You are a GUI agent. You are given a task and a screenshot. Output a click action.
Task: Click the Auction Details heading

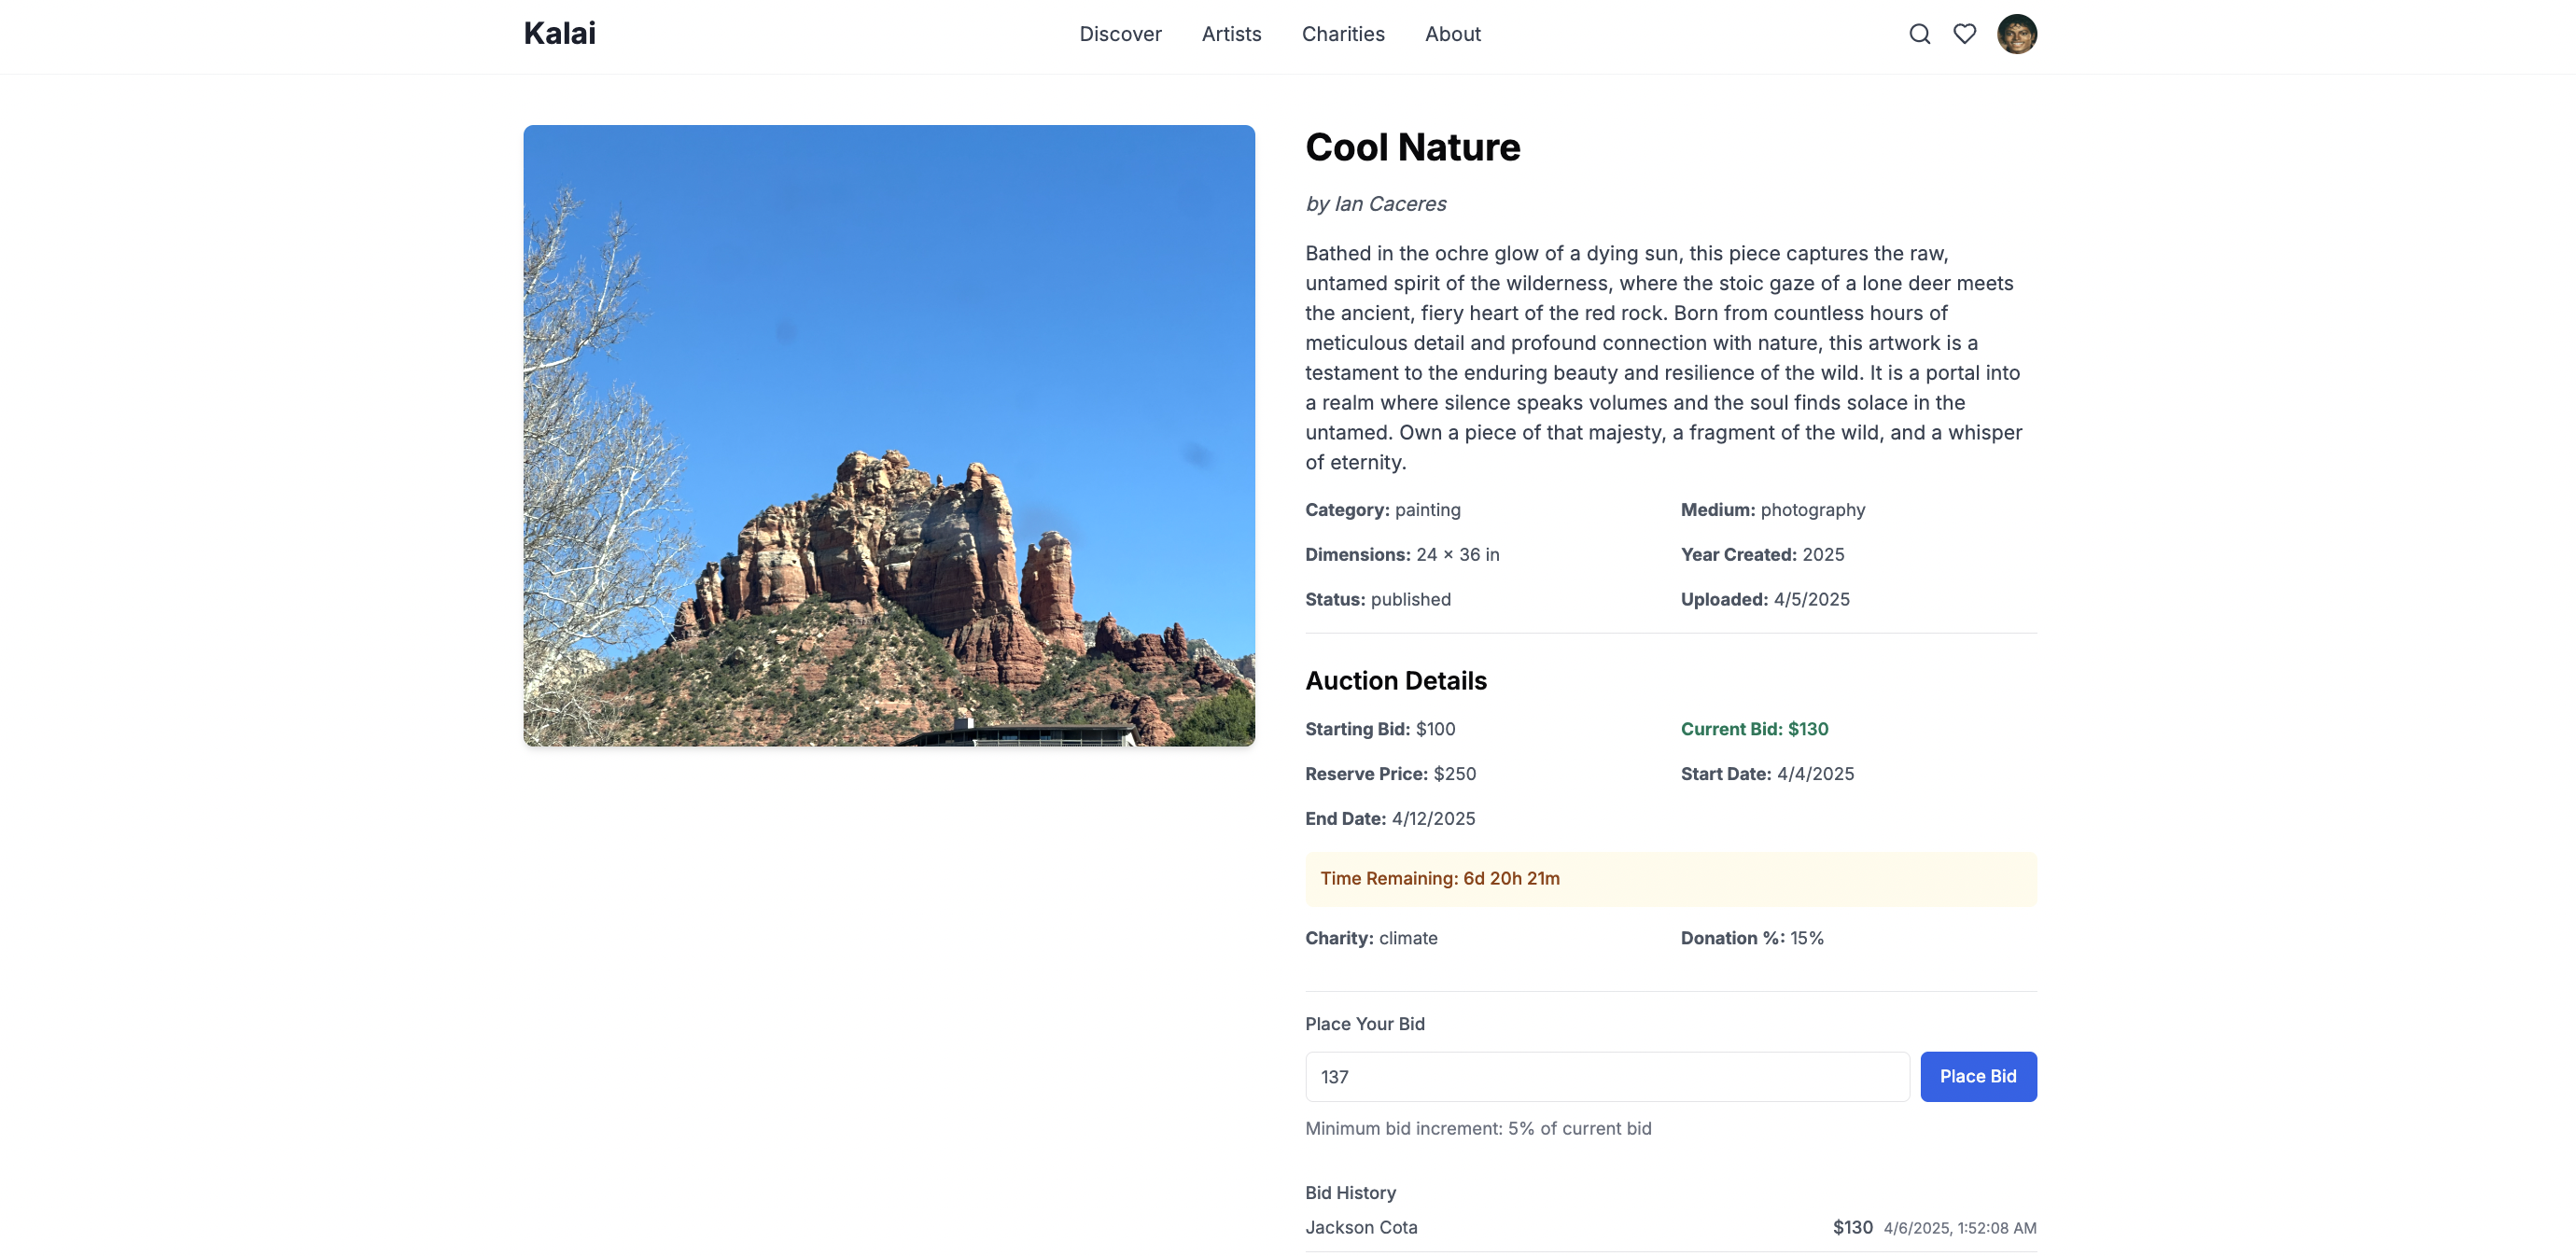click(x=1395, y=681)
